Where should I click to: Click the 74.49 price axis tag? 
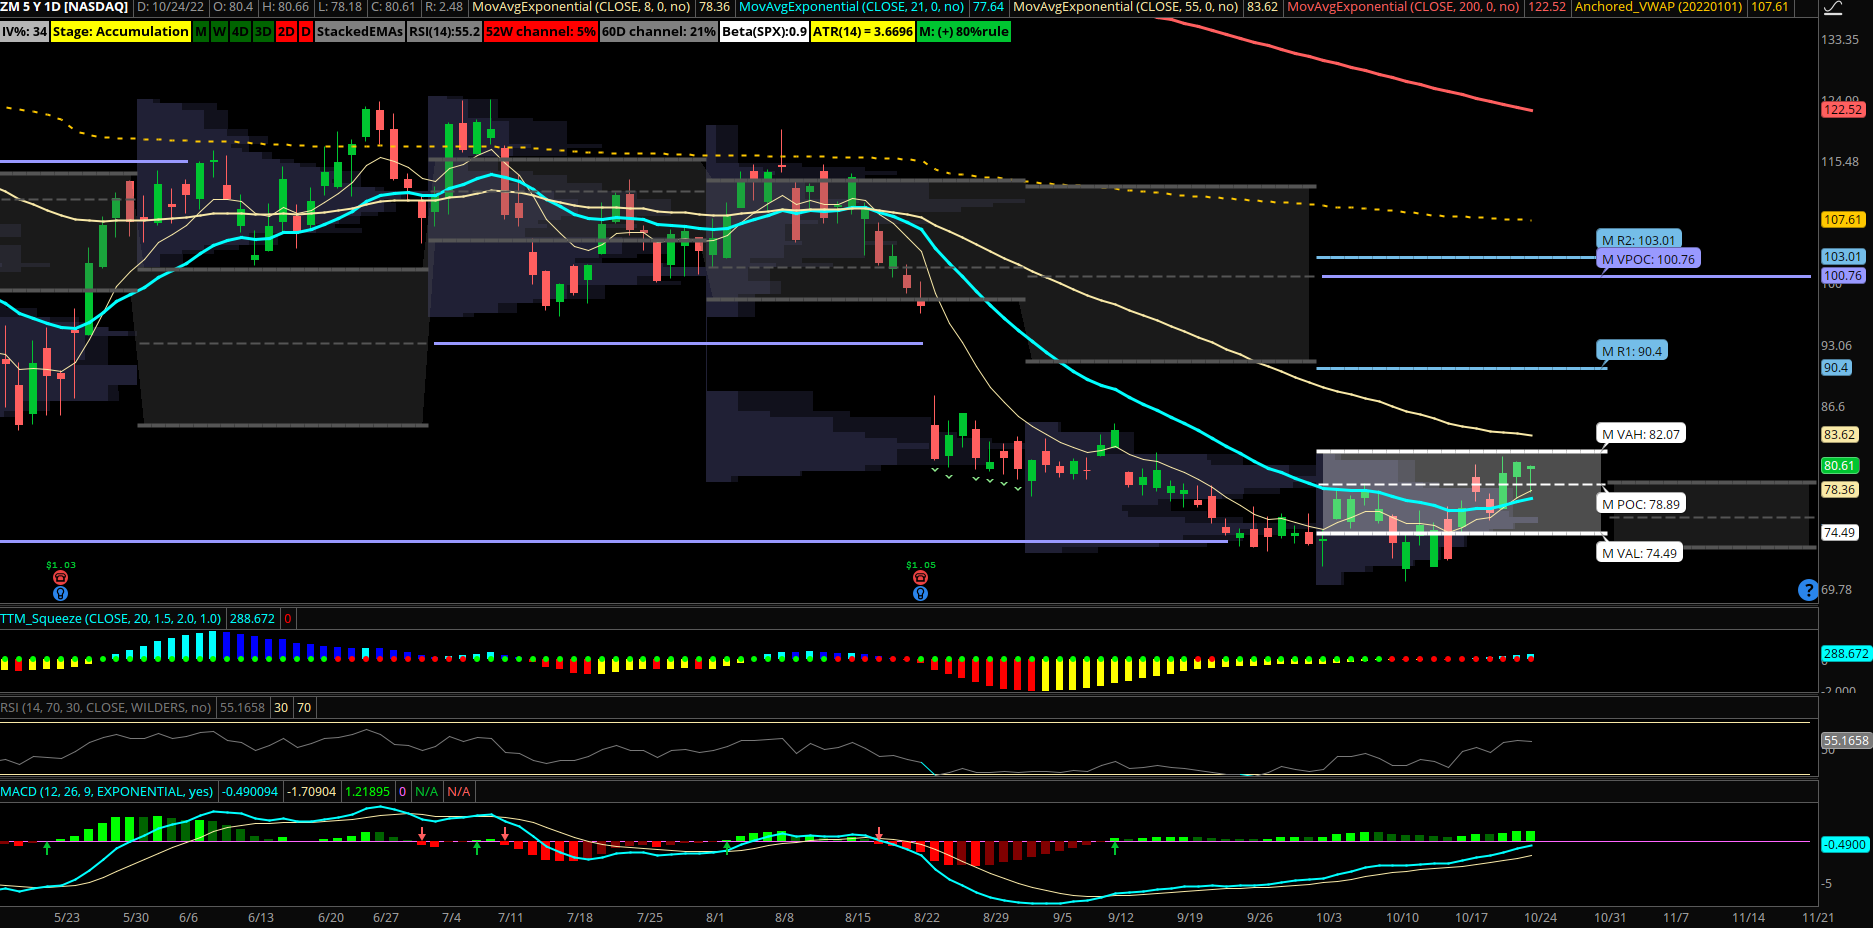click(x=1839, y=533)
